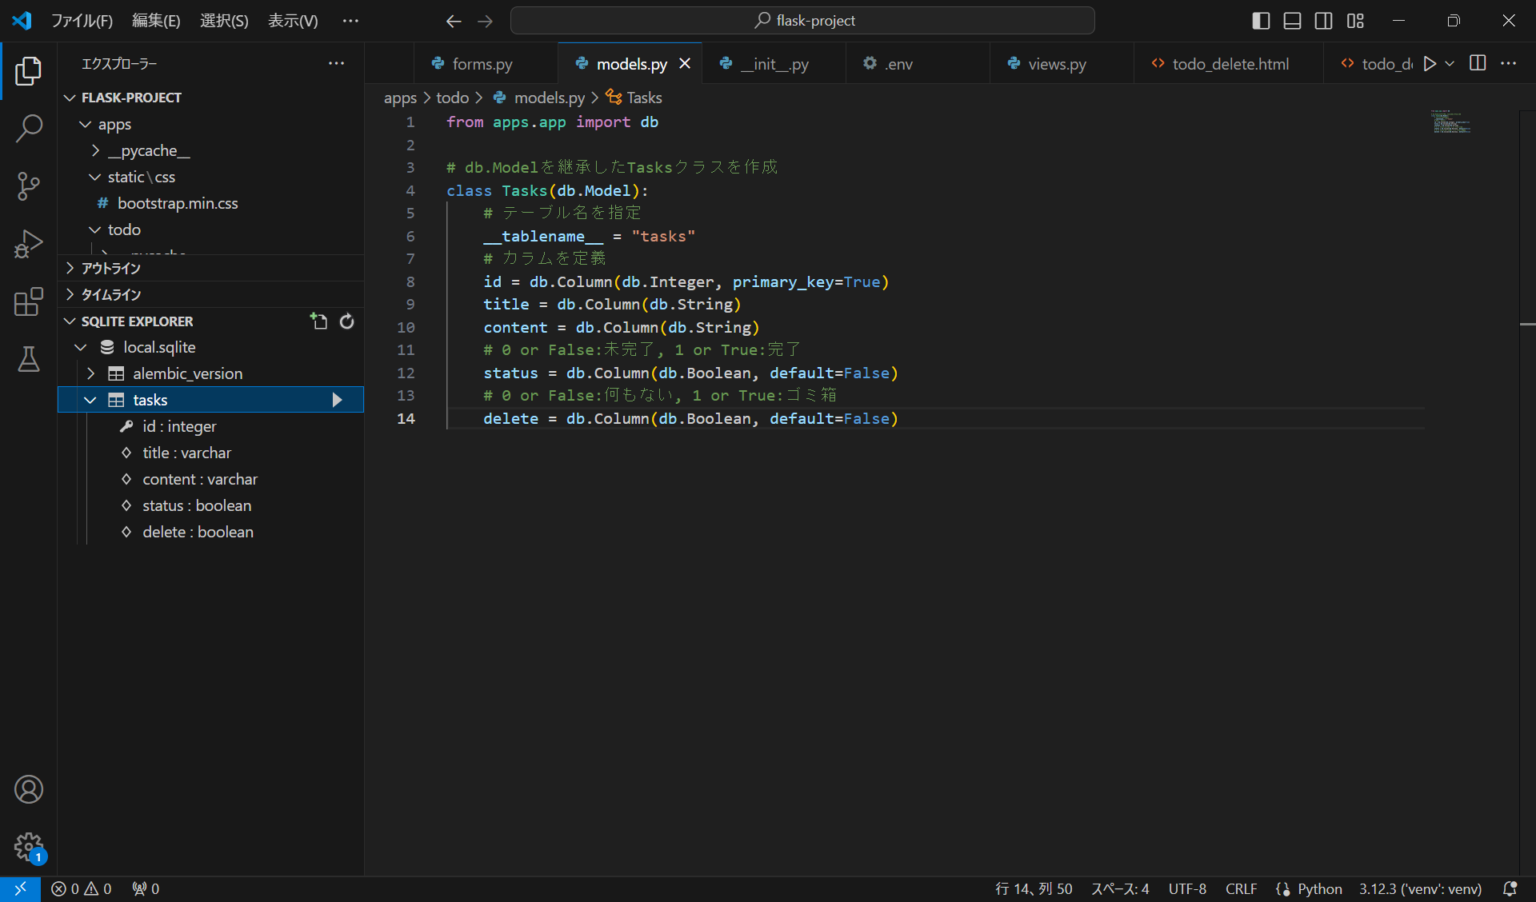Collapse the tasks table columns
This screenshot has width=1536, height=902.
click(x=89, y=399)
